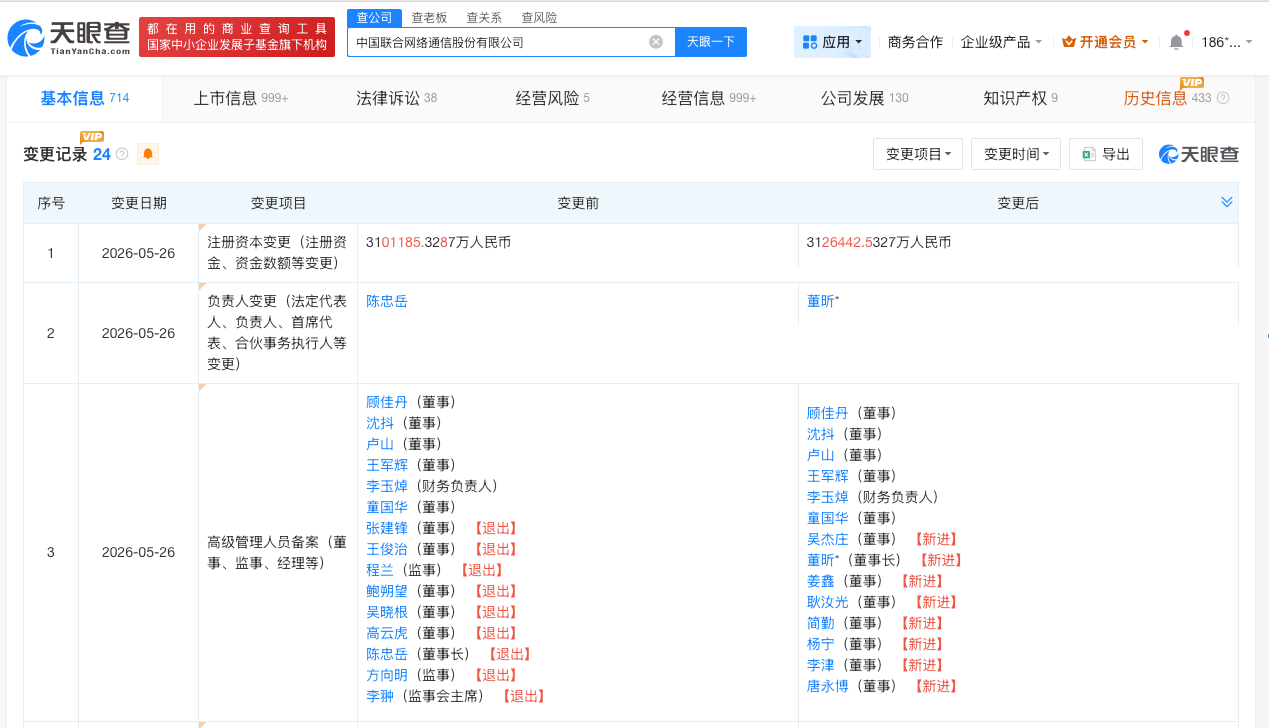Open 吴杰庄 link marked 新进
Viewport: 1269px width, 728px height.
[x=827, y=539]
